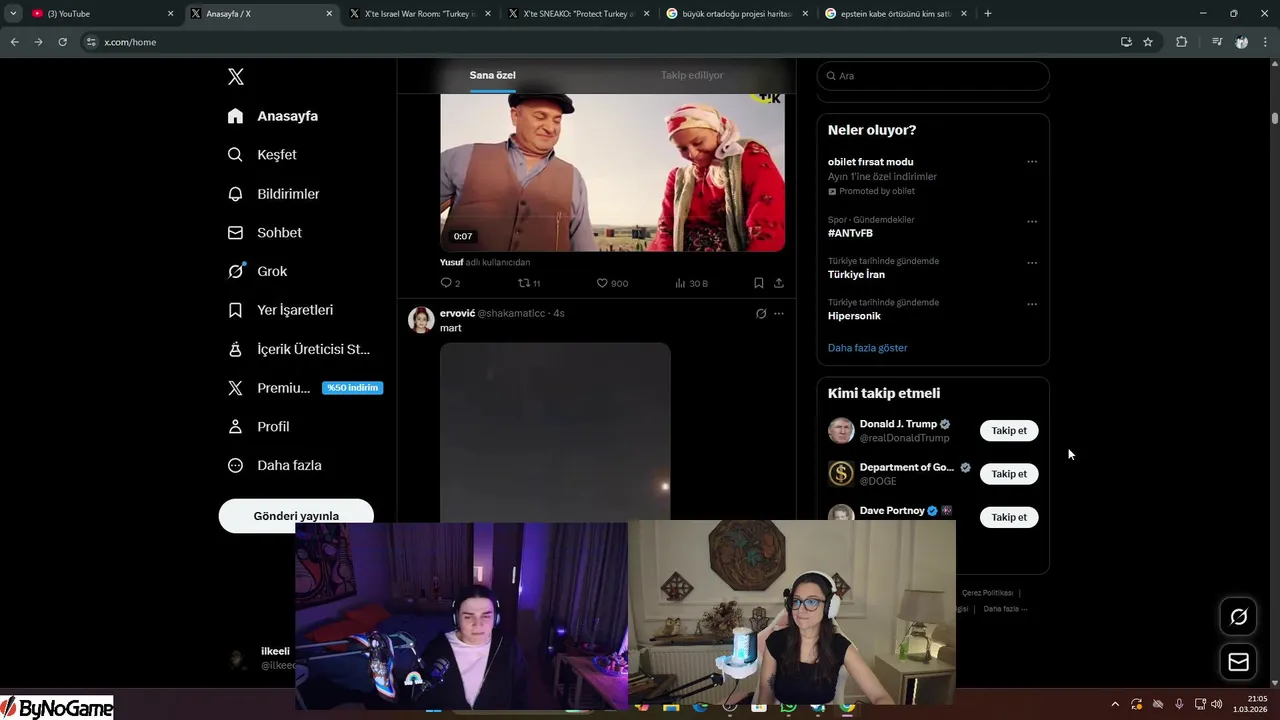Reload the page
This screenshot has height=720, width=1280.
(x=62, y=42)
